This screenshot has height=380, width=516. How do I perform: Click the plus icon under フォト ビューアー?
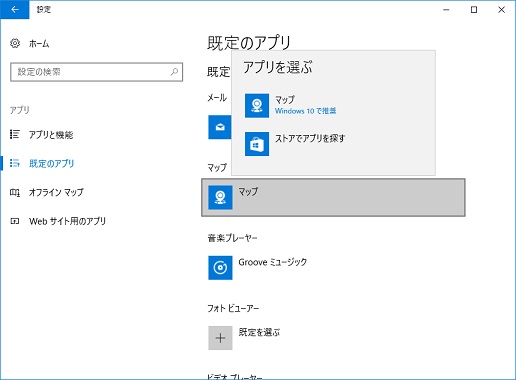pos(220,338)
